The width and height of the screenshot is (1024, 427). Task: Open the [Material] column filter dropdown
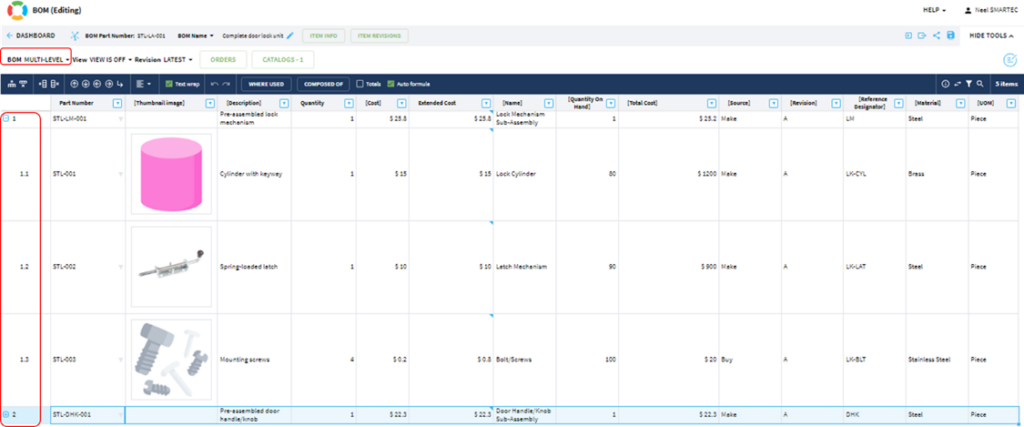pos(960,103)
